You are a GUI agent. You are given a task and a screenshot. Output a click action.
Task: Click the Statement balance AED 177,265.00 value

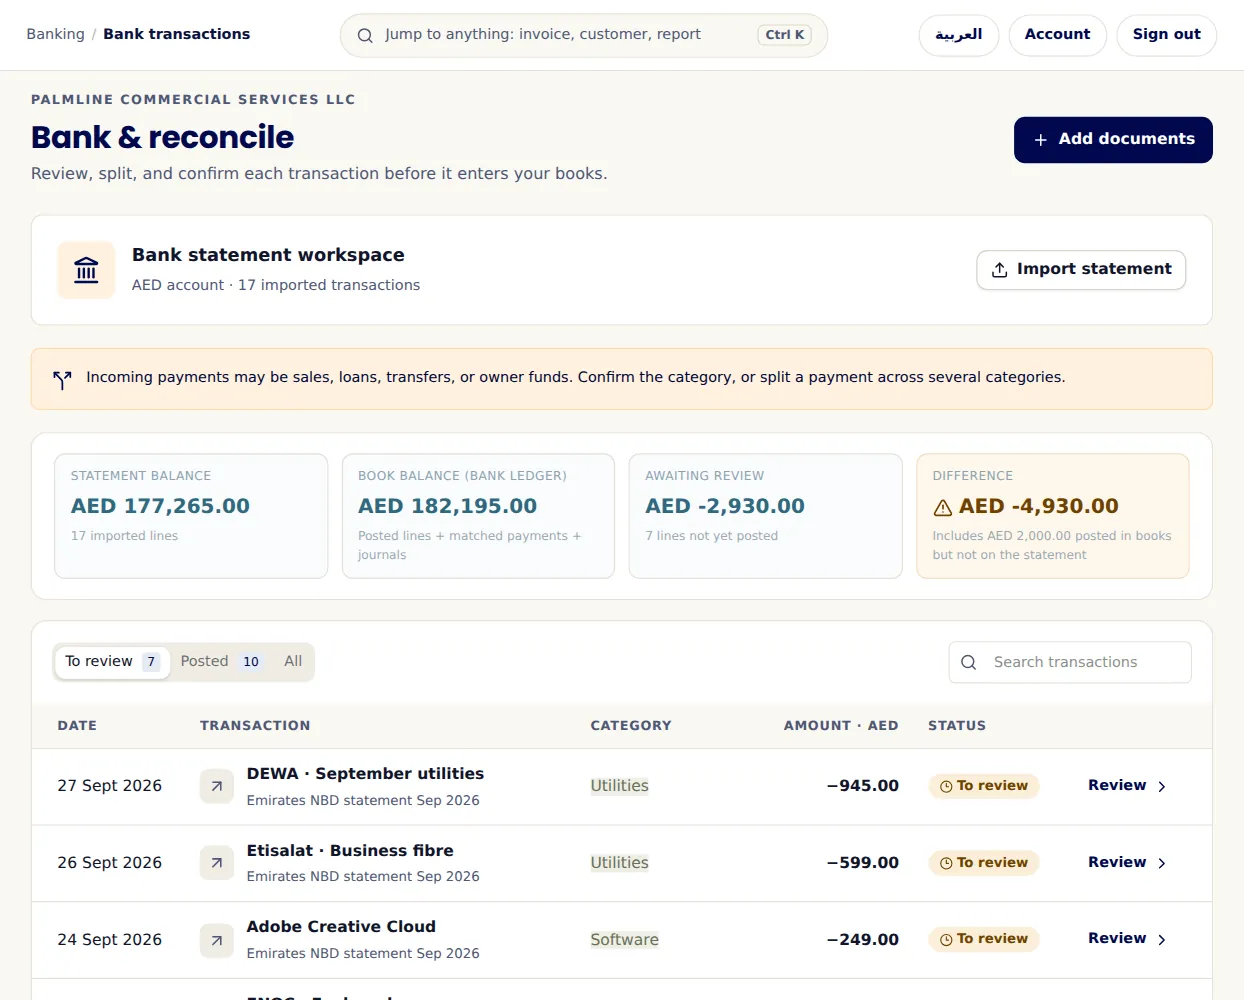pos(160,507)
